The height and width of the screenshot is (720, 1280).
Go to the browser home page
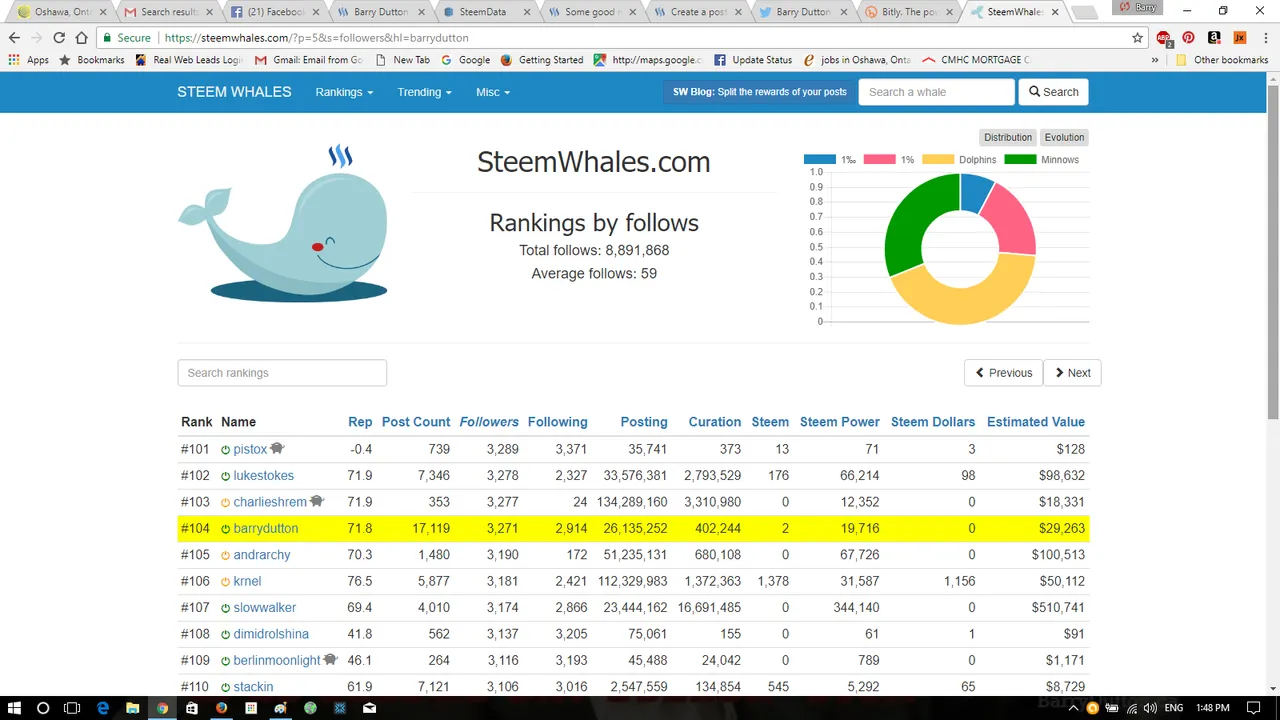[x=82, y=38]
